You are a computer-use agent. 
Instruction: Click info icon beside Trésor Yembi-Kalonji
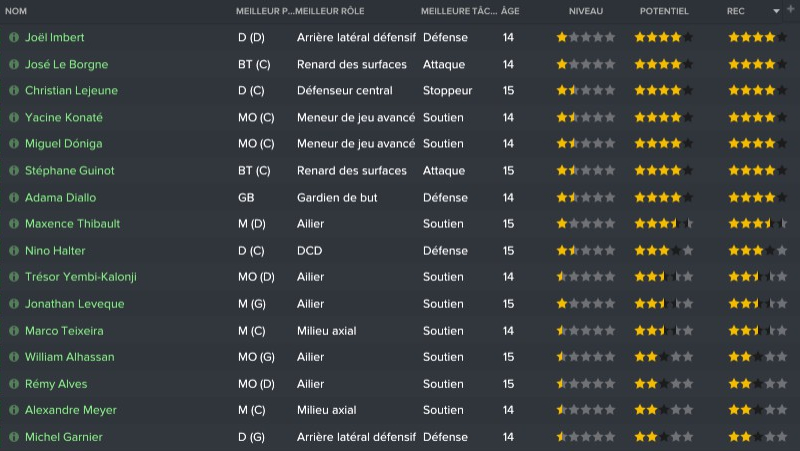coord(13,277)
